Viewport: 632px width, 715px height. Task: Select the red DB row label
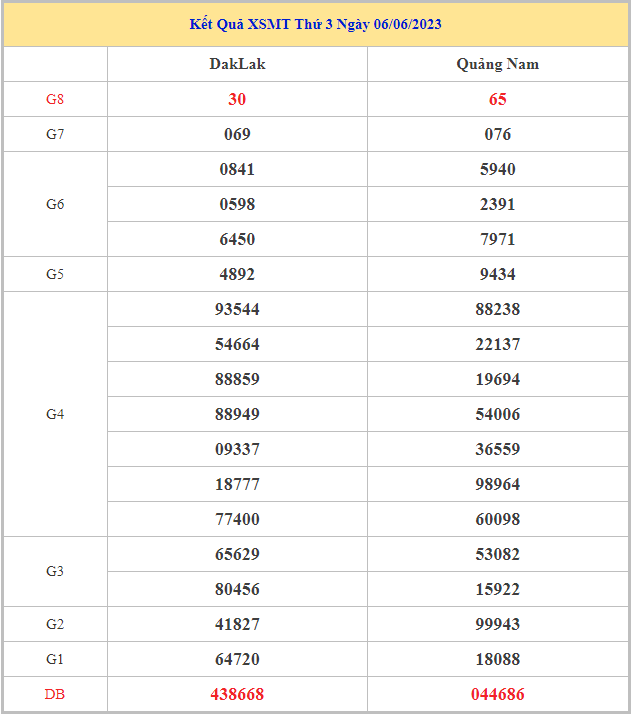[x=55, y=694]
